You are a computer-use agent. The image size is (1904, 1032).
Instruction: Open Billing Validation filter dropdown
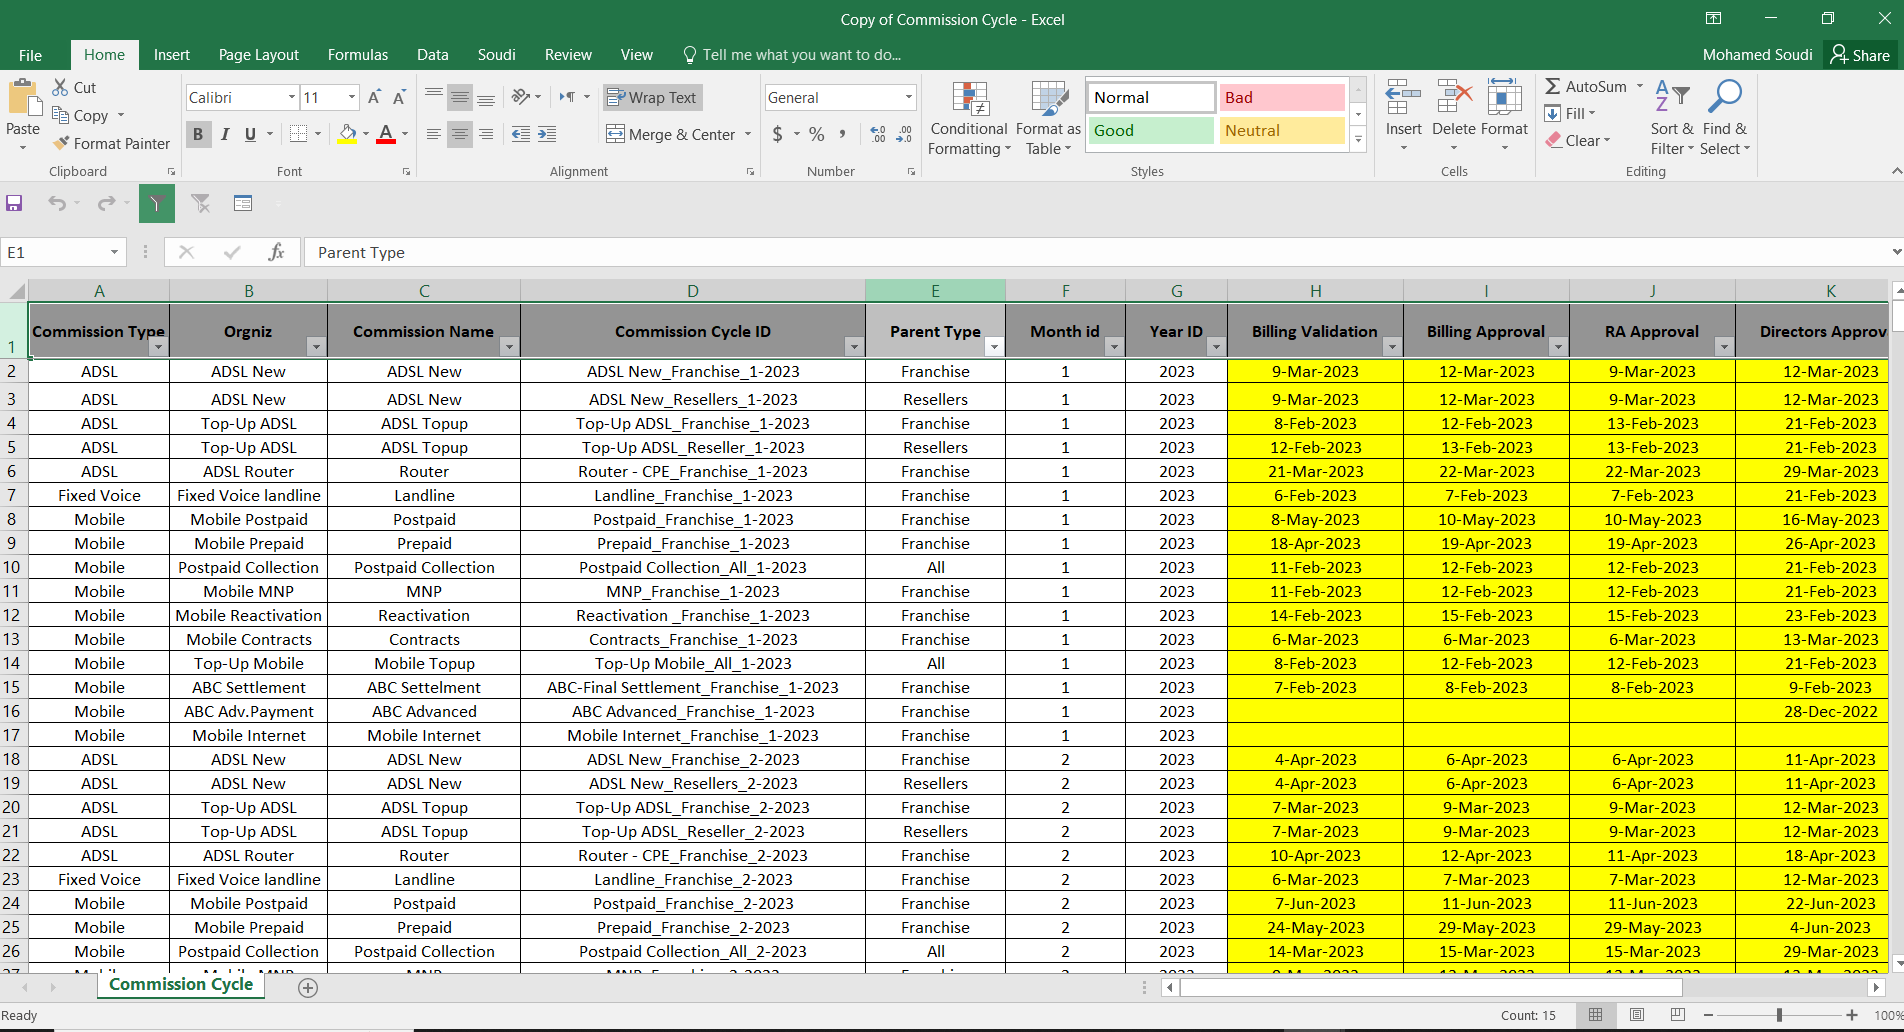pos(1392,347)
